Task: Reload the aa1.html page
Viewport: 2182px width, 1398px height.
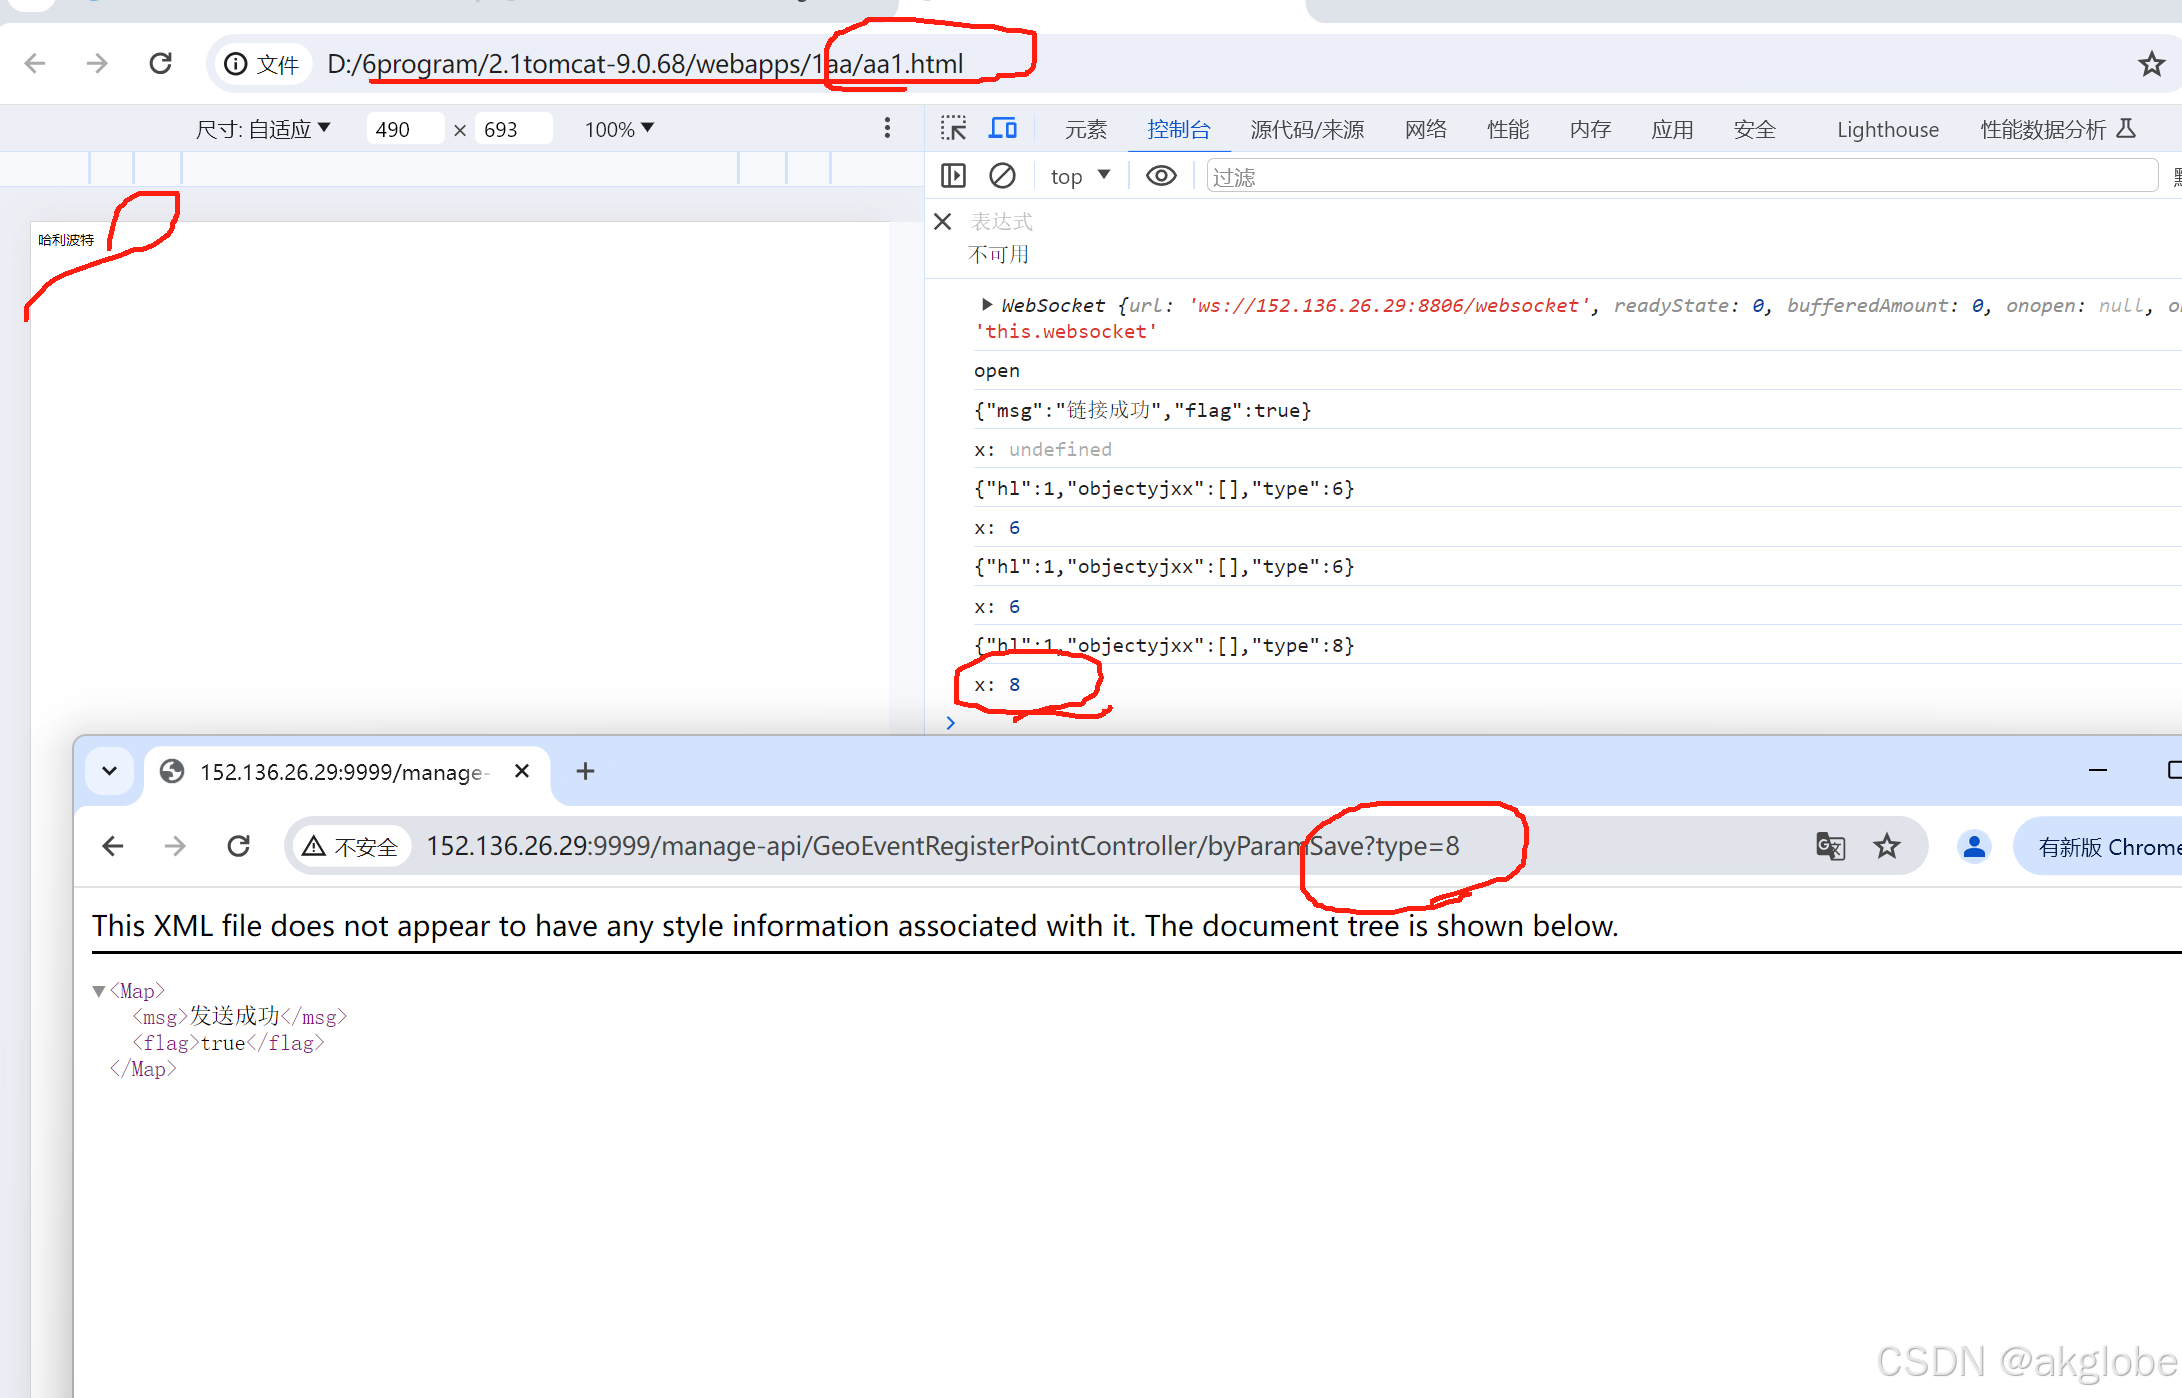Action: point(160,64)
